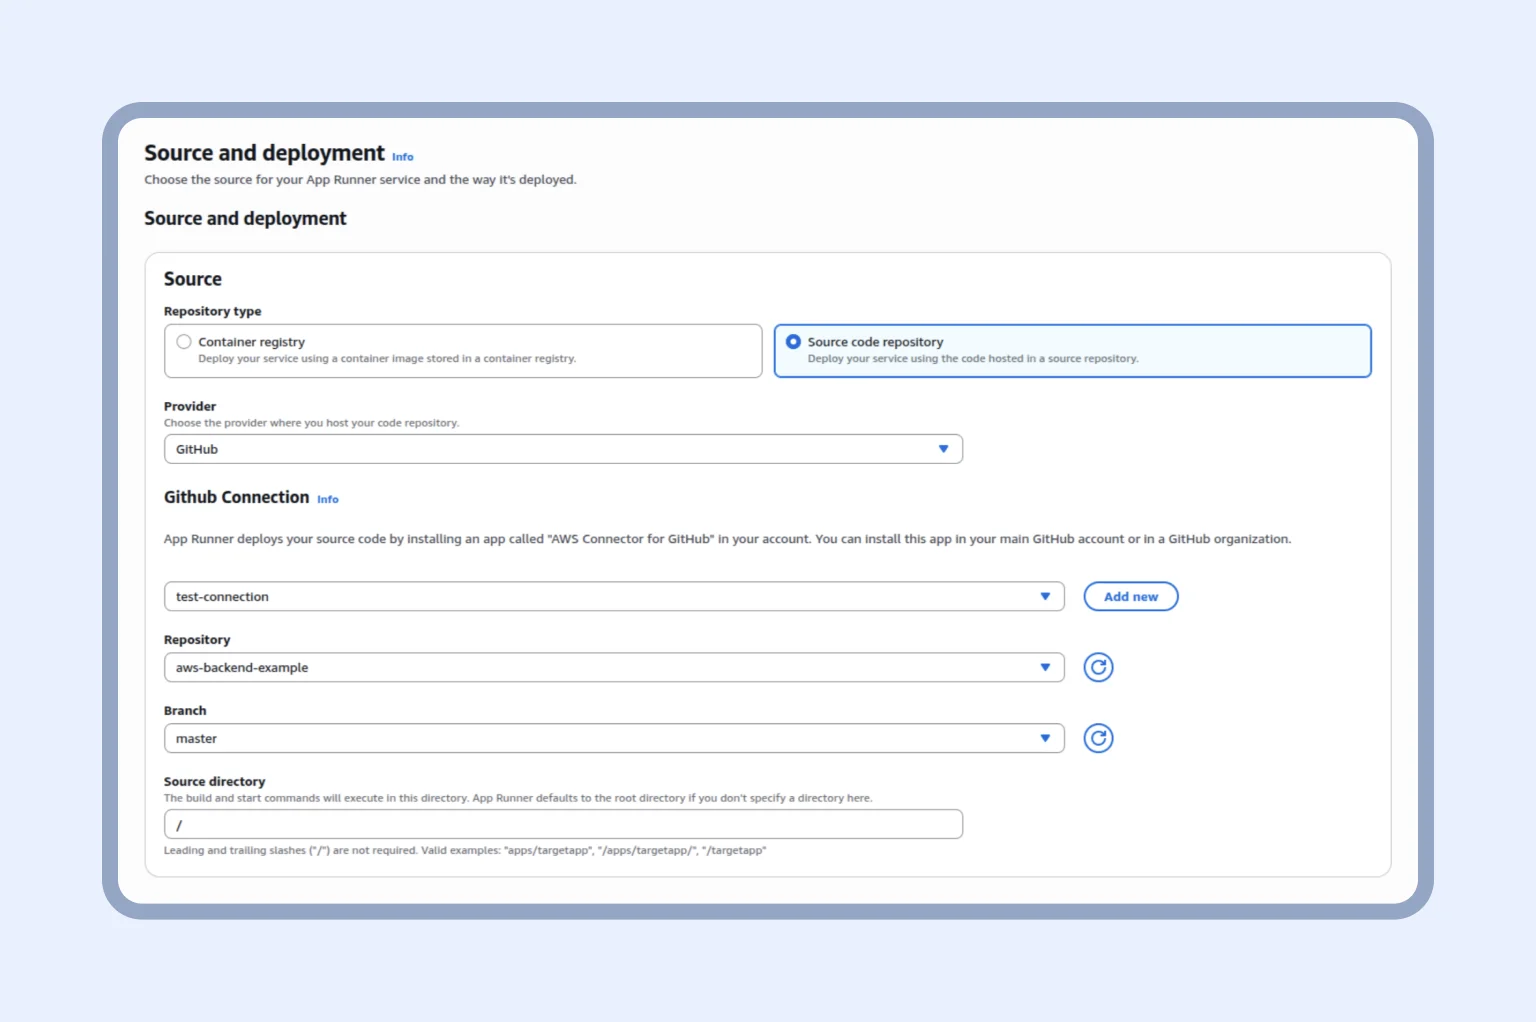Click the Container registry option card
Image resolution: width=1536 pixels, height=1022 pixels.
tap(463, 350)
